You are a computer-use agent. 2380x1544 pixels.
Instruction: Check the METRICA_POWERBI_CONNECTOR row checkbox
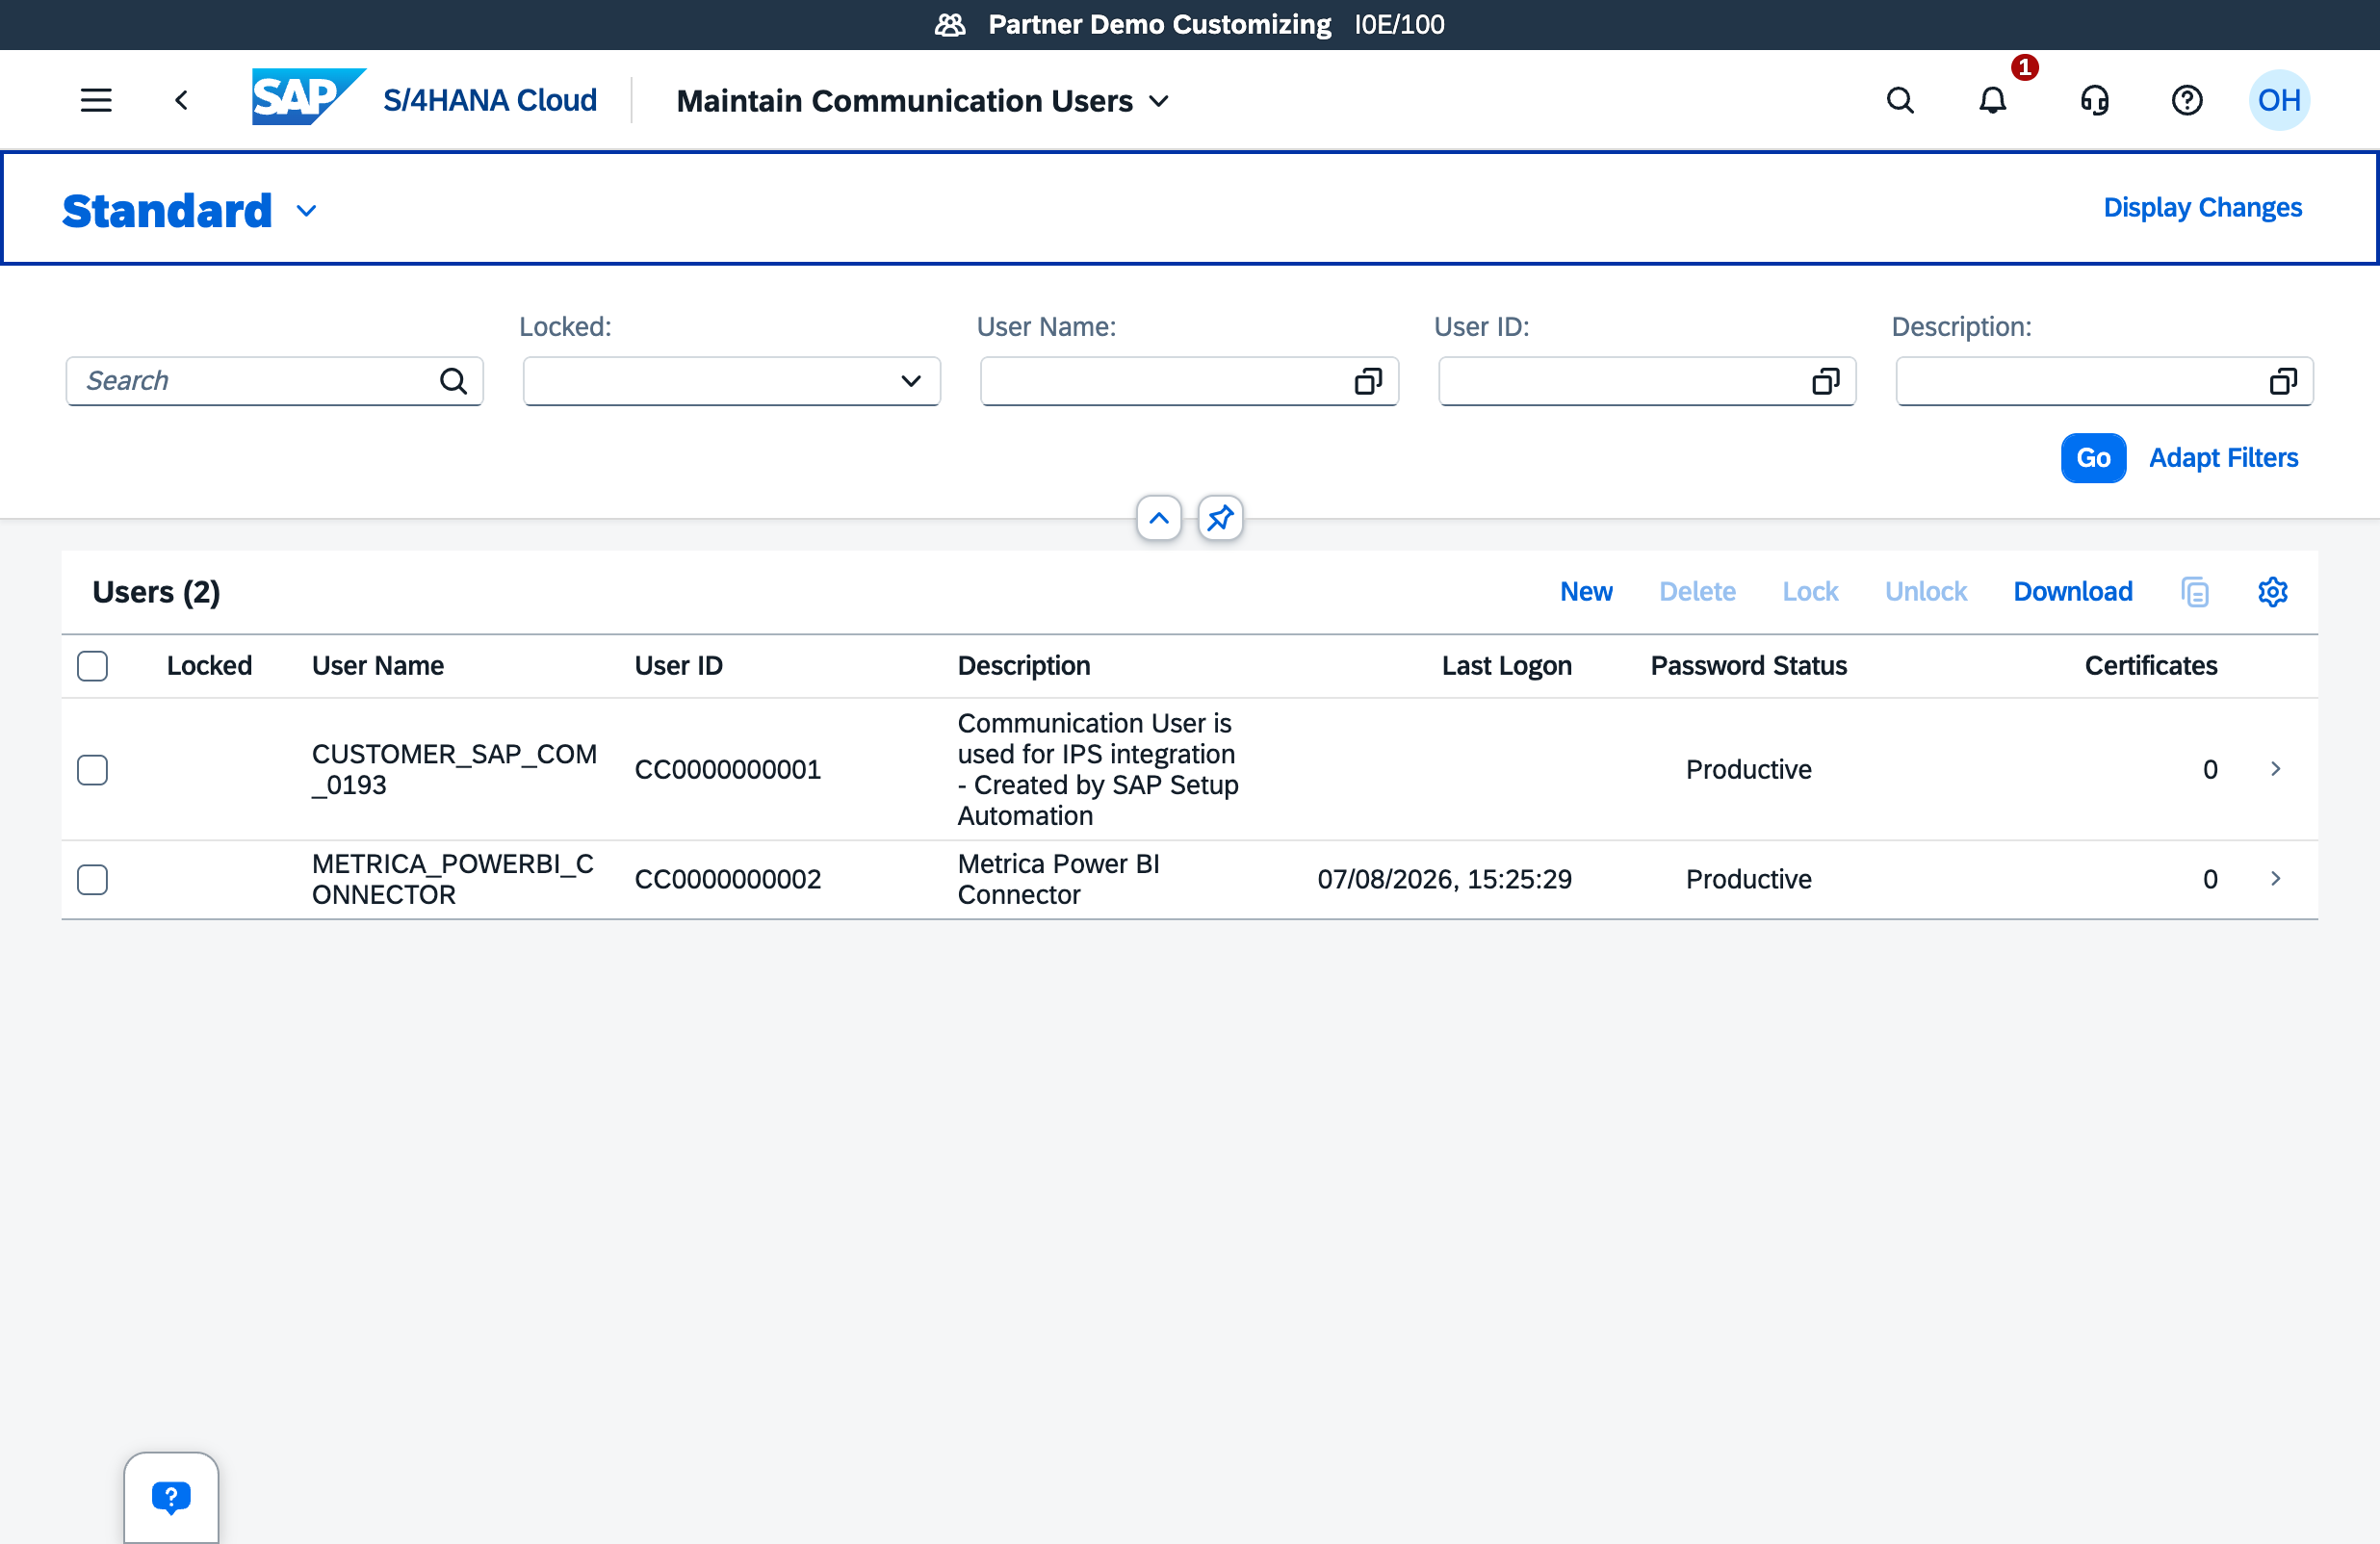click(x=93, y=880)
